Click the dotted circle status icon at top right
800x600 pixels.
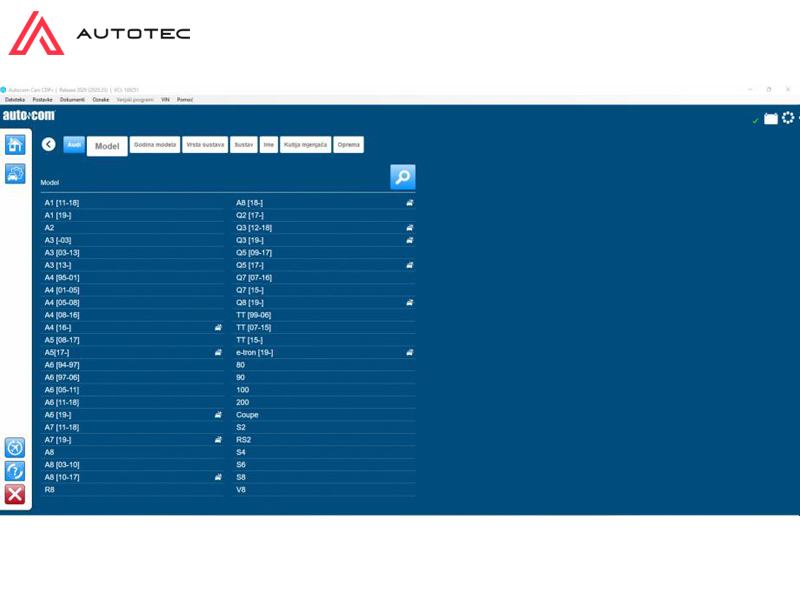coord(788,118)
